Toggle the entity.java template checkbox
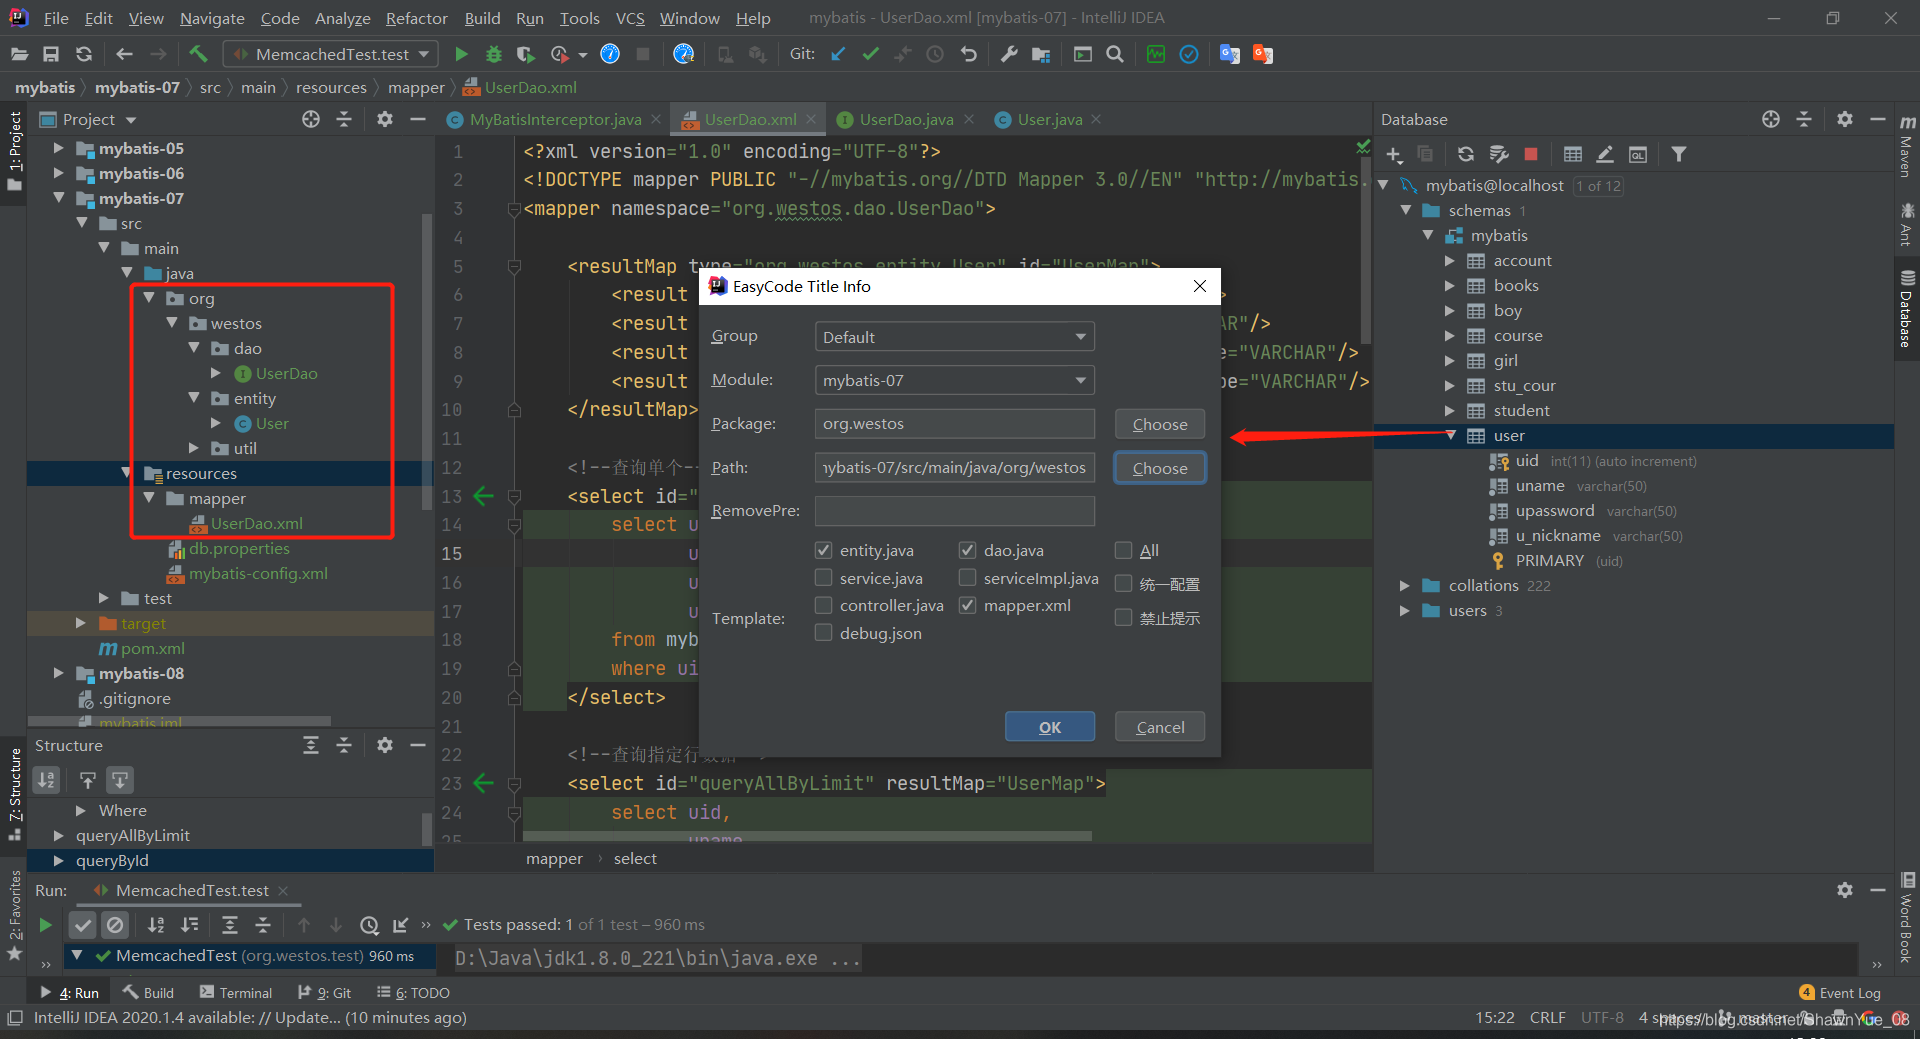This screenshot has height=1039, width=1920. pyautogui.click(x=823, y=550)
